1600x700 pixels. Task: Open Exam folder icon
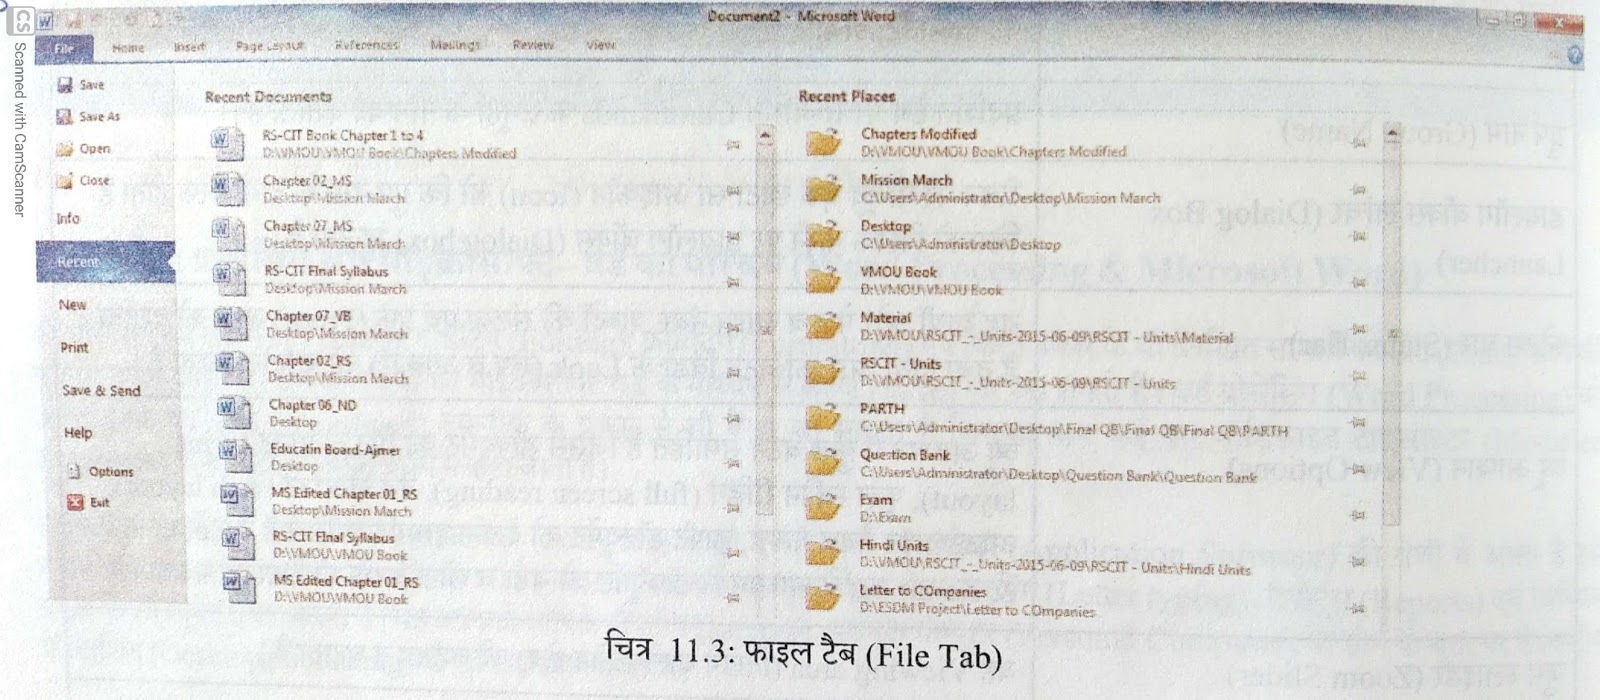coord(825,508)
